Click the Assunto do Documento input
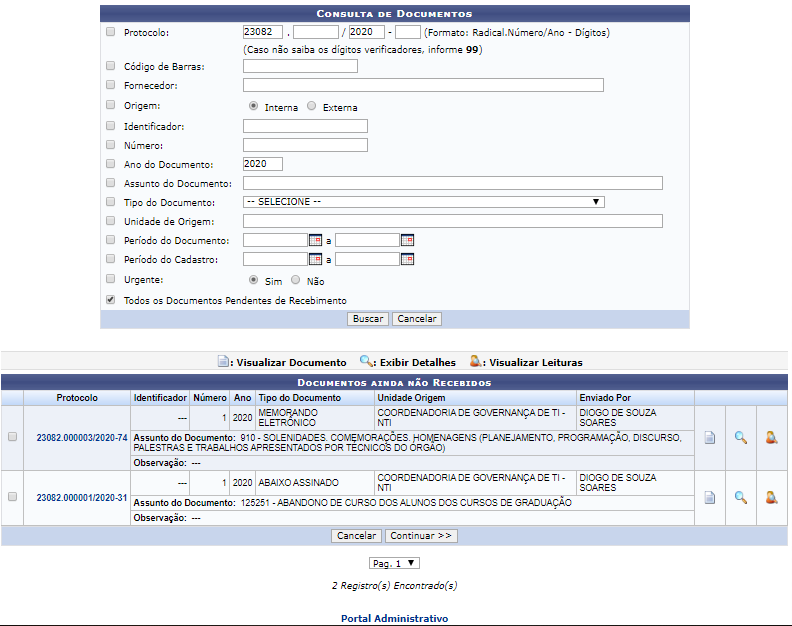 [x=453, y=183]
